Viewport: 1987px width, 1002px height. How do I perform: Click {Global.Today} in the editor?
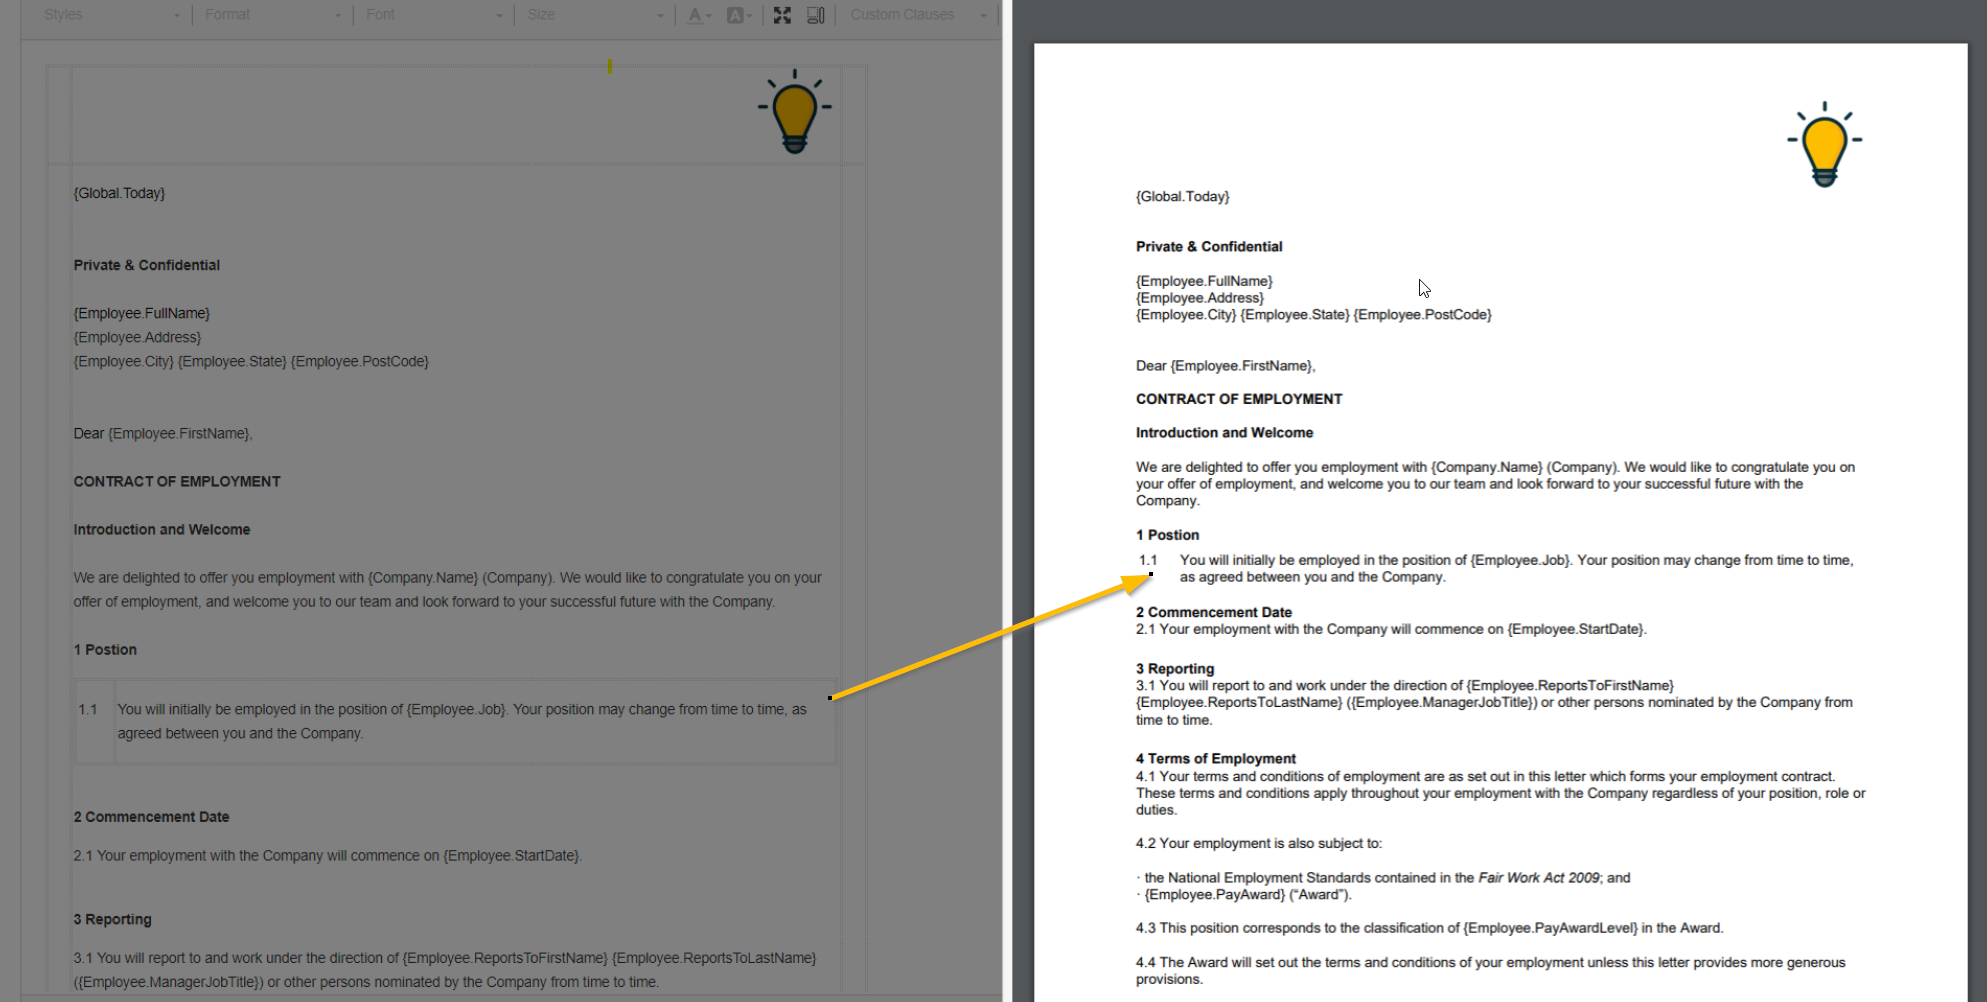[119, 193]
